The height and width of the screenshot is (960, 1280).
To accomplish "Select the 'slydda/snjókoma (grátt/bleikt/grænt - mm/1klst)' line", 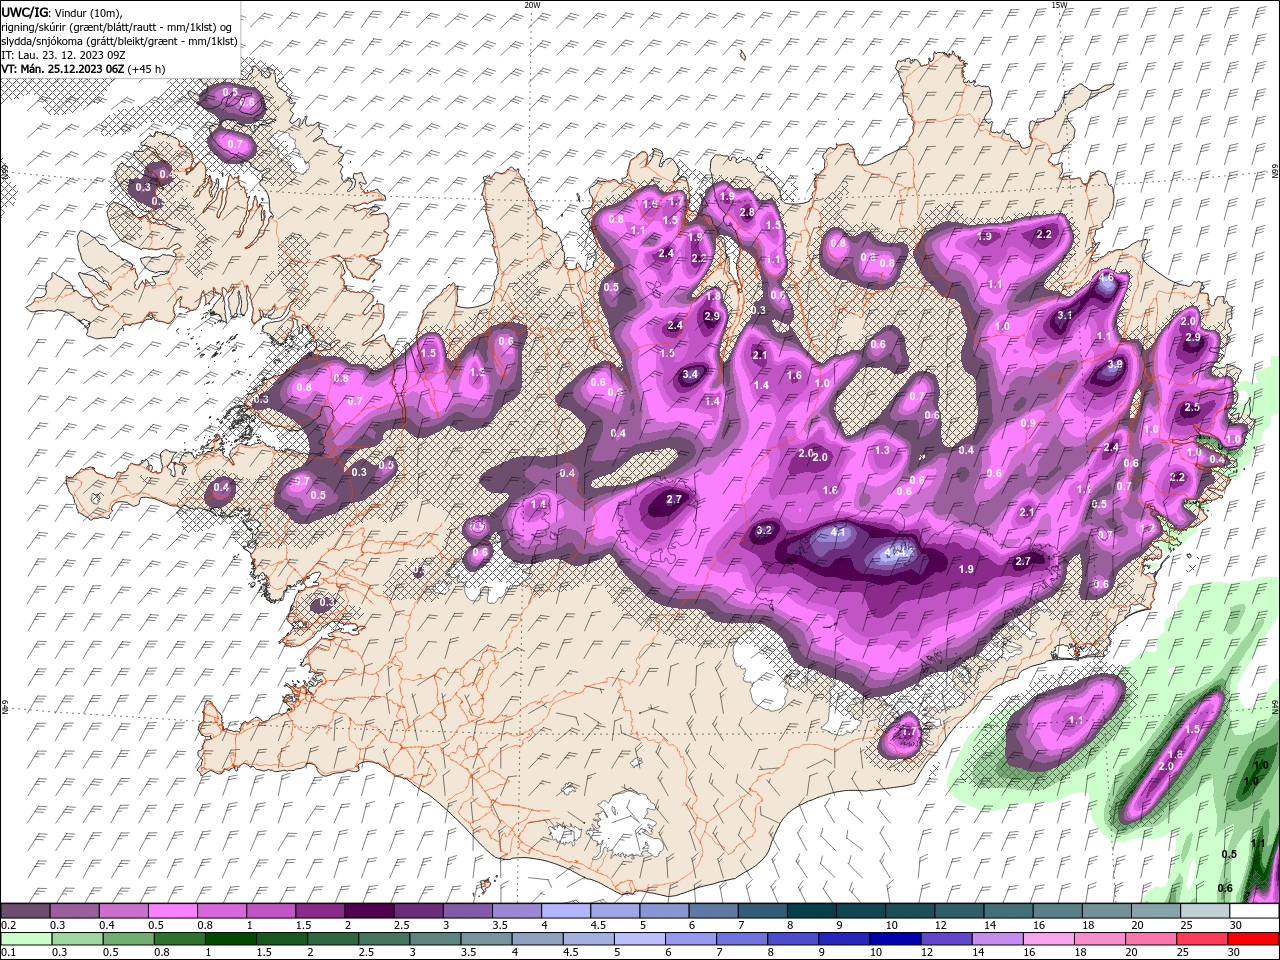I will pyautogui.click(x=119, y=41).
